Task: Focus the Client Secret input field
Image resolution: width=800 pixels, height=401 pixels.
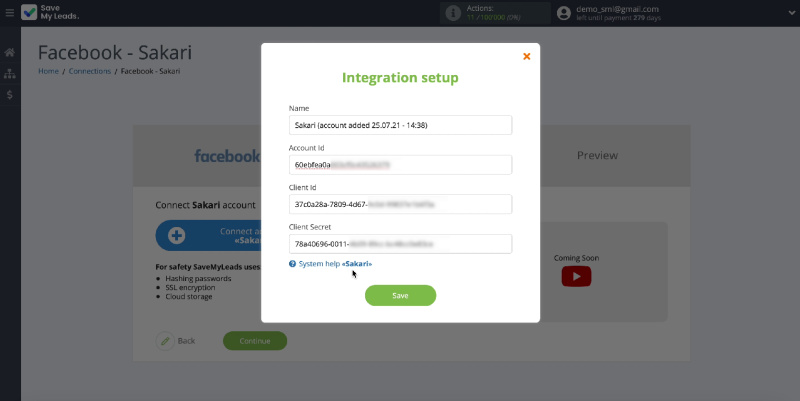Action: tap(400, 244)
